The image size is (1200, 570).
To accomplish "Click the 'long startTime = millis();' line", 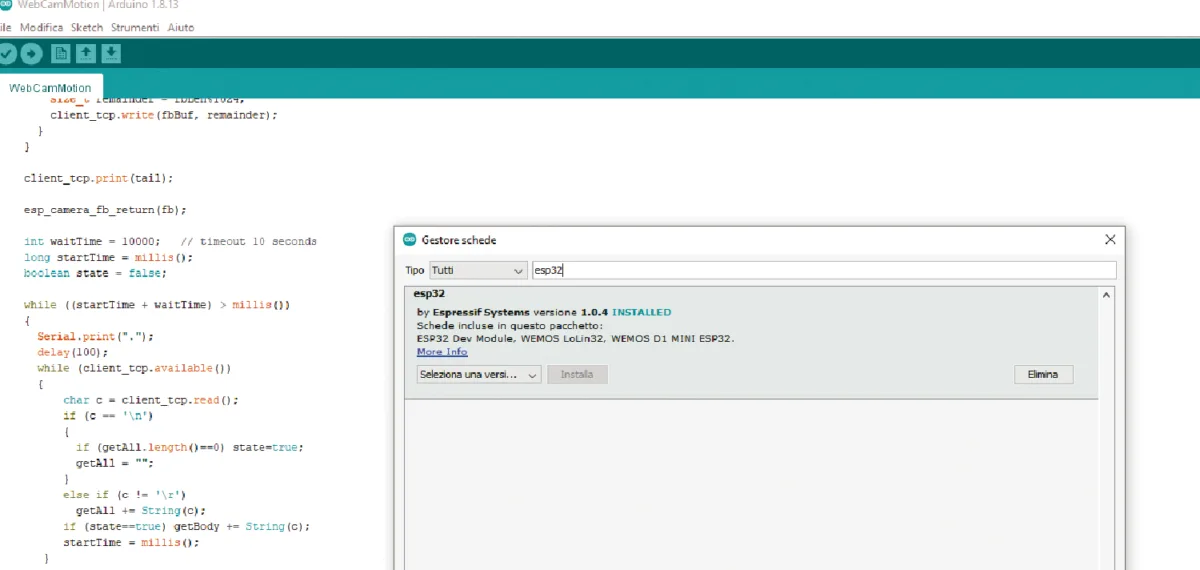I will [108, 258].
